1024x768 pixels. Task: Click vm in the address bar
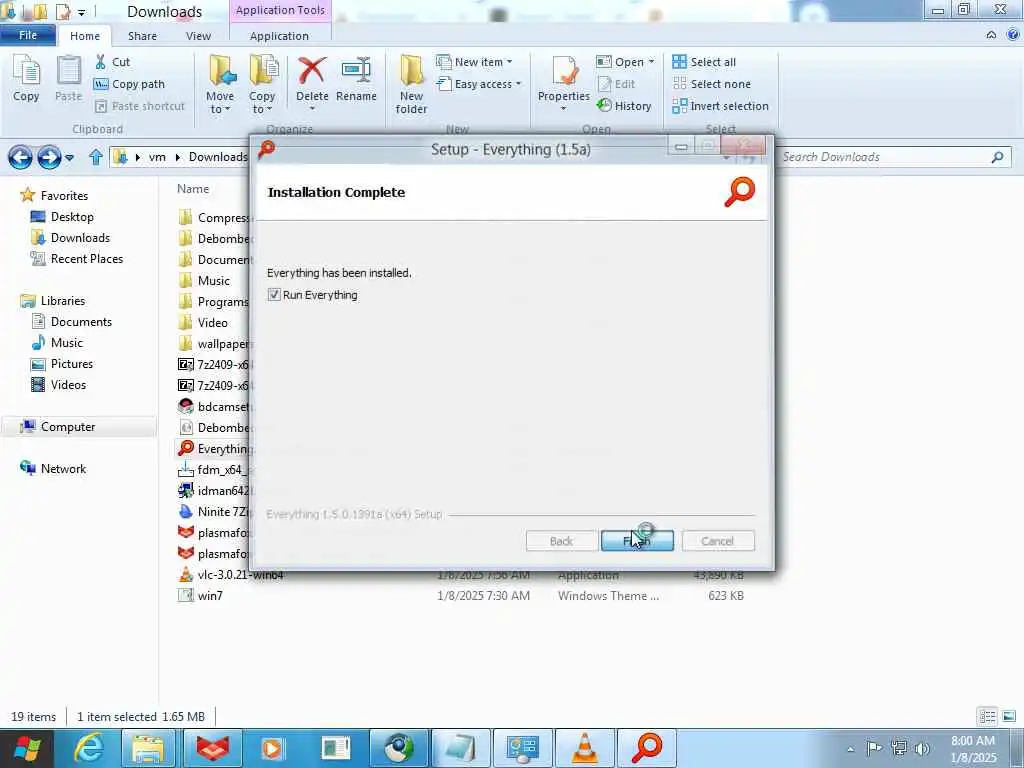point(157,157)
